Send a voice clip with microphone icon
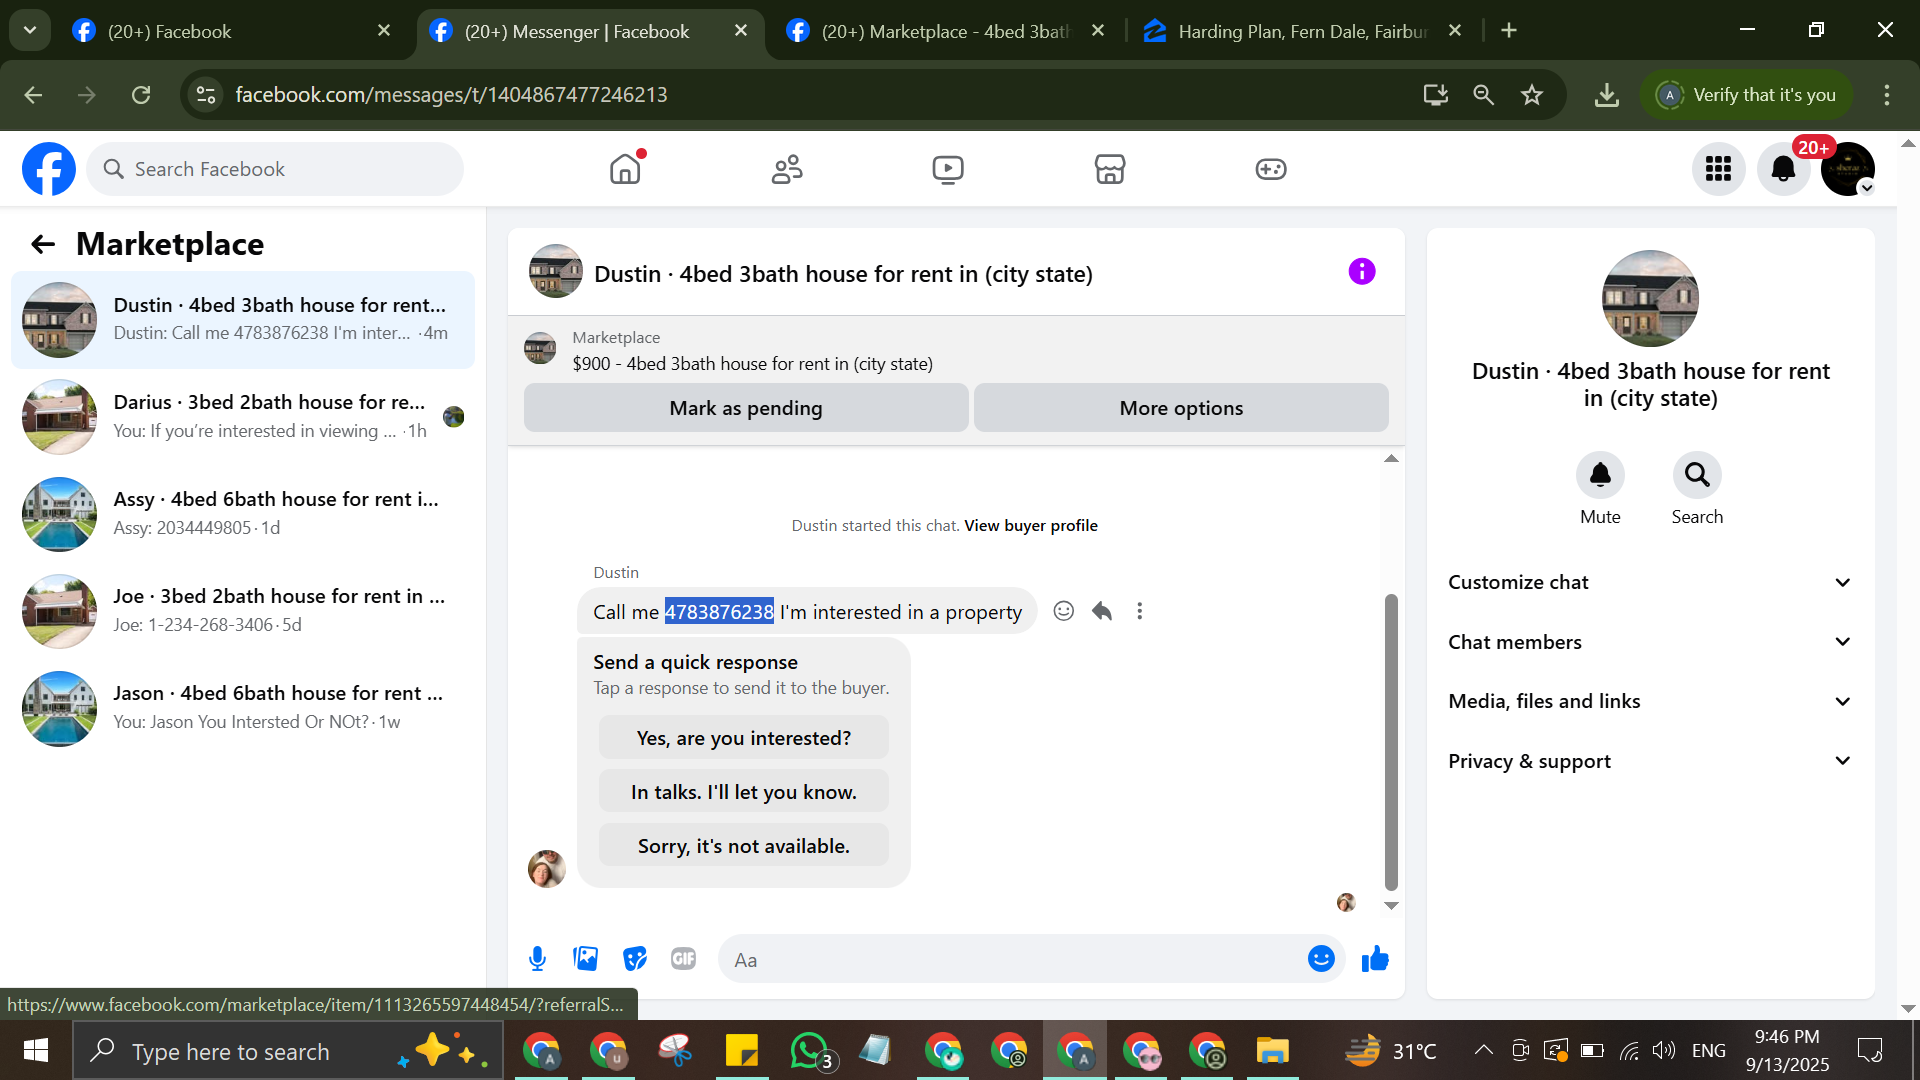Viewport: 1920px width, 1080px height. click(x=538, y=959)
